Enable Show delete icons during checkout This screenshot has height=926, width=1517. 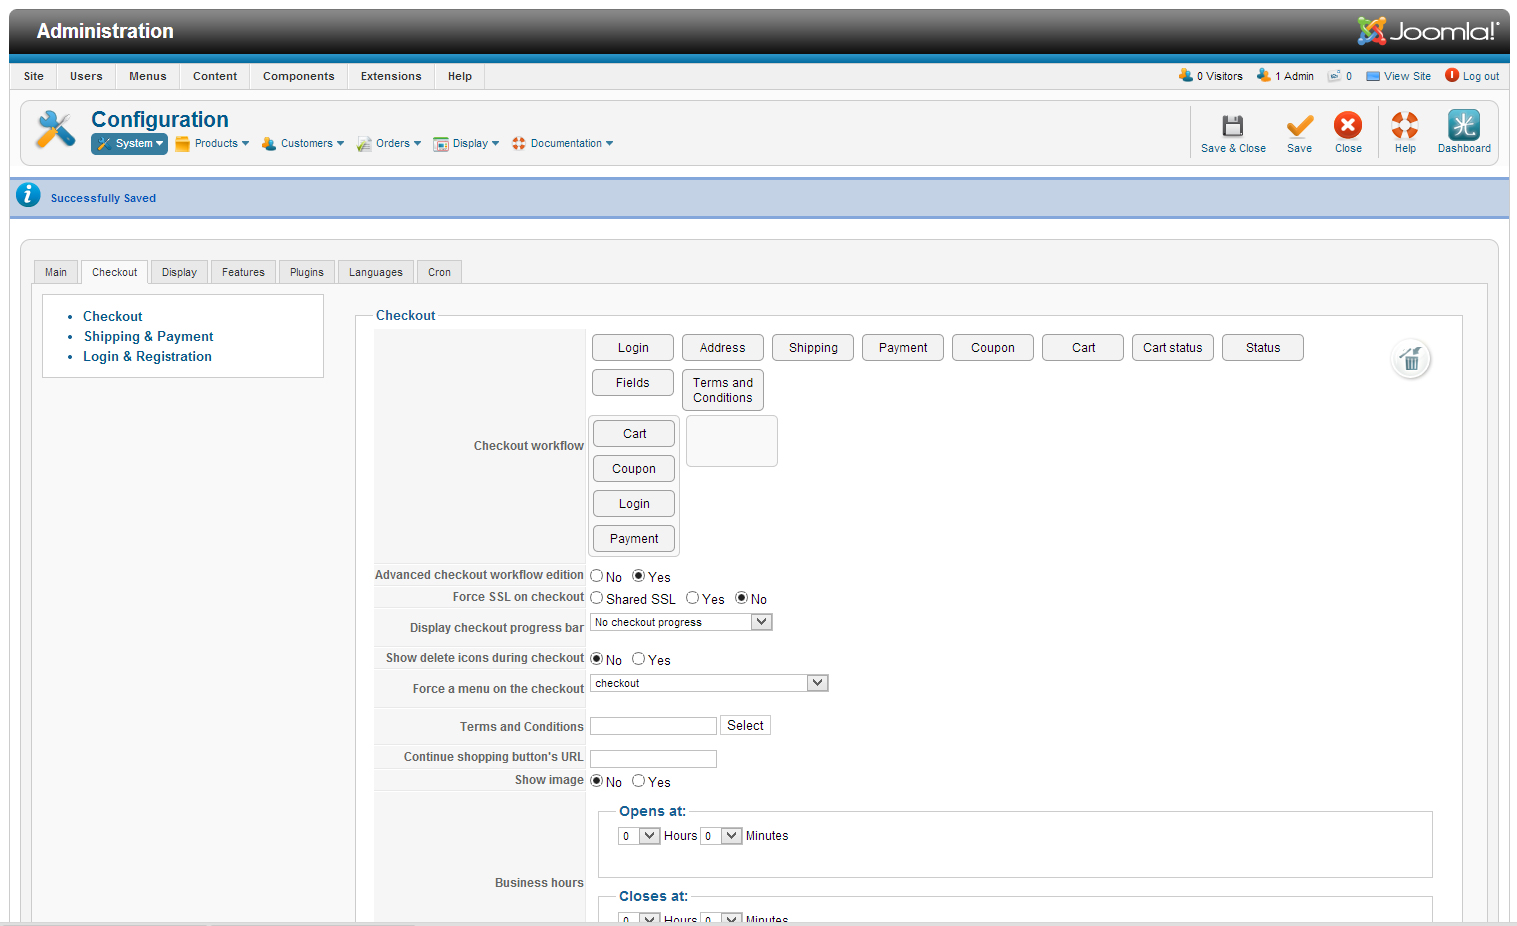(638, 659)
